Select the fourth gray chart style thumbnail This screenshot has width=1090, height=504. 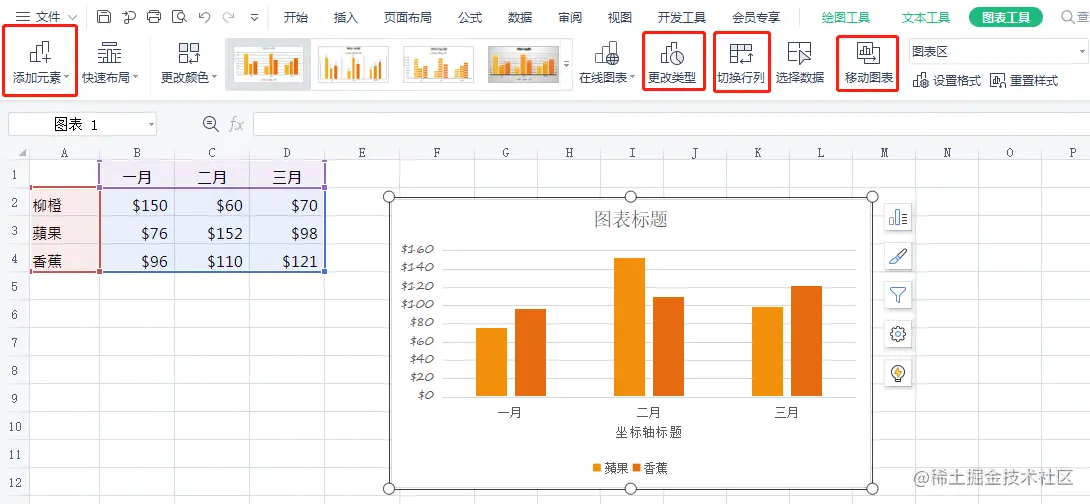(x=523, y=65)
